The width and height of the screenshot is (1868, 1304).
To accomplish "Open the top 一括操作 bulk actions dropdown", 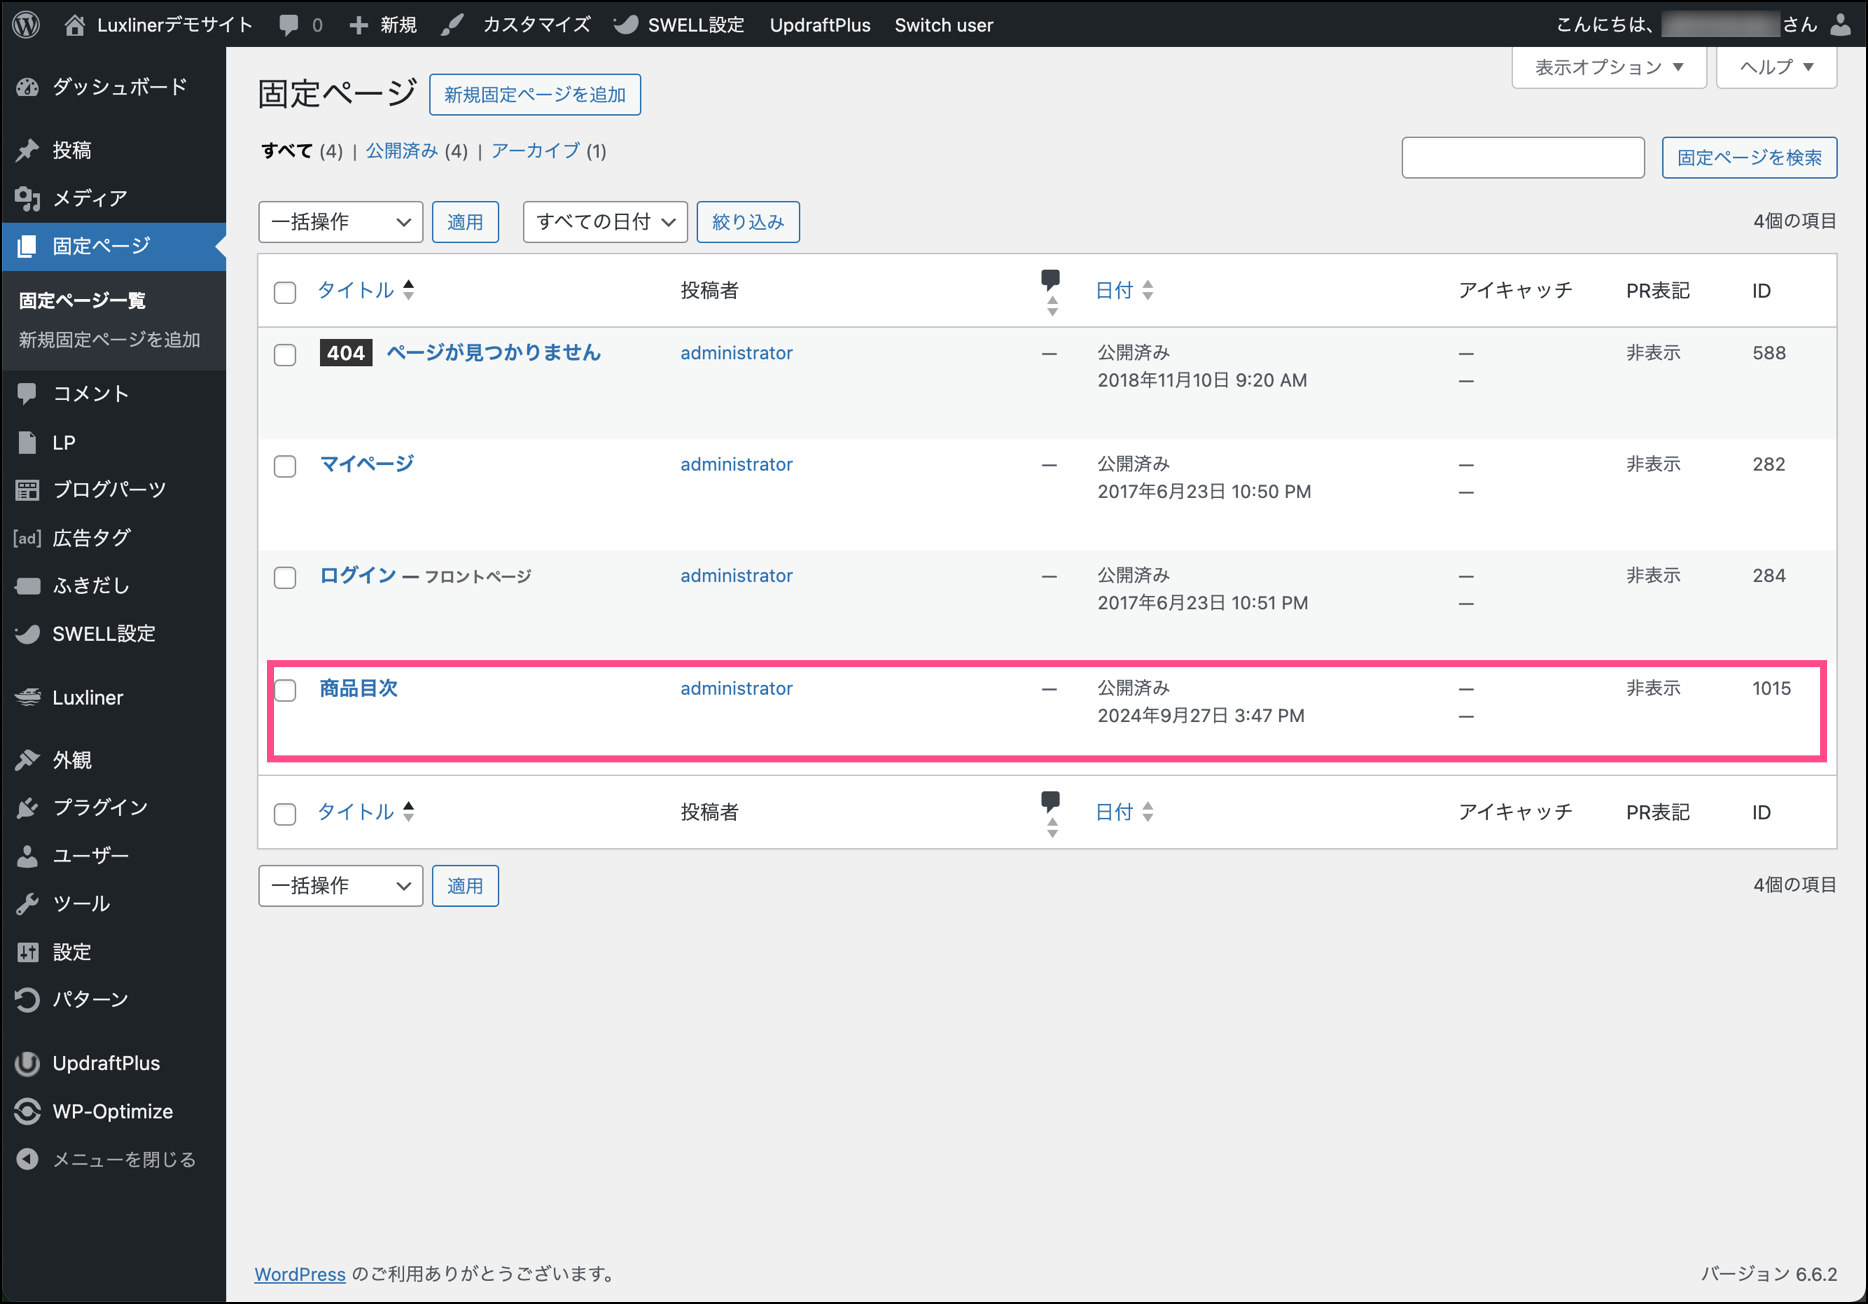I will (340, 222).
